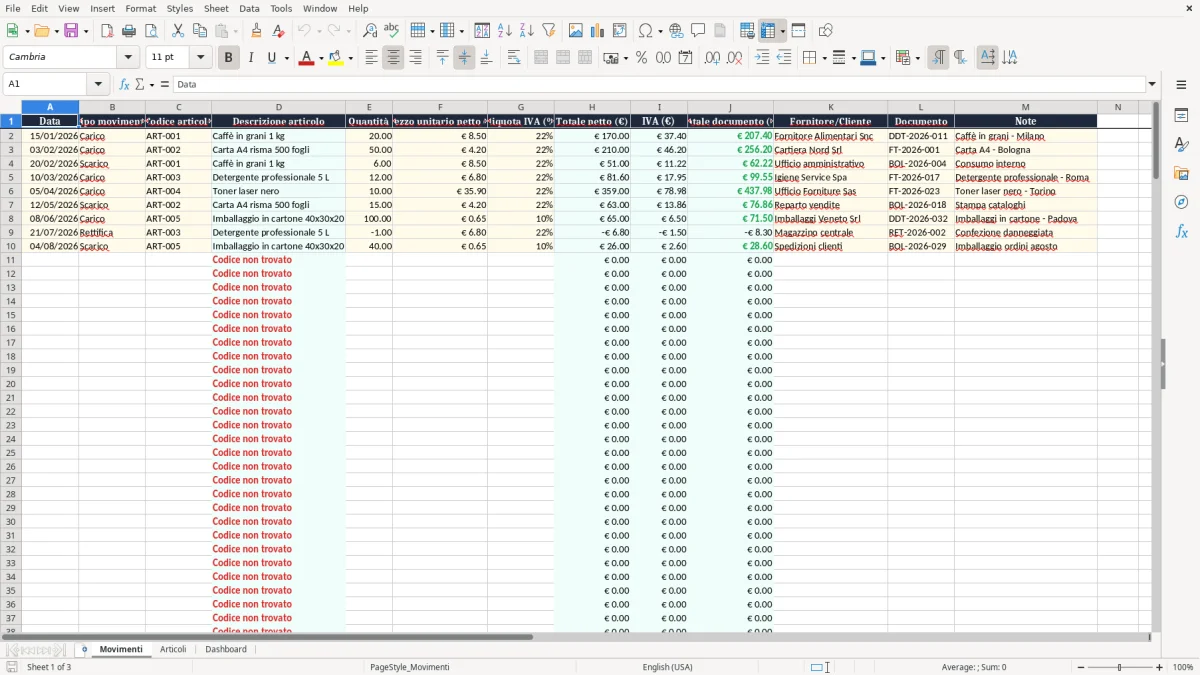Click zoom level 100% in status bar
Image resolution: width=1200 pixels, height=675 pixels.
(x=1183, y=667)
